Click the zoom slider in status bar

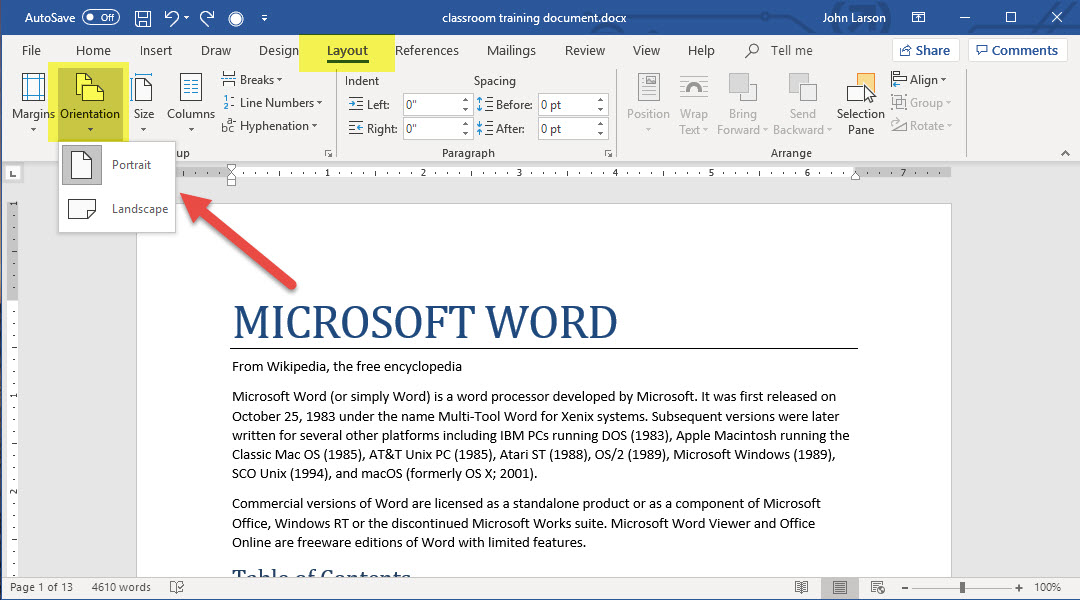[961, 587]
